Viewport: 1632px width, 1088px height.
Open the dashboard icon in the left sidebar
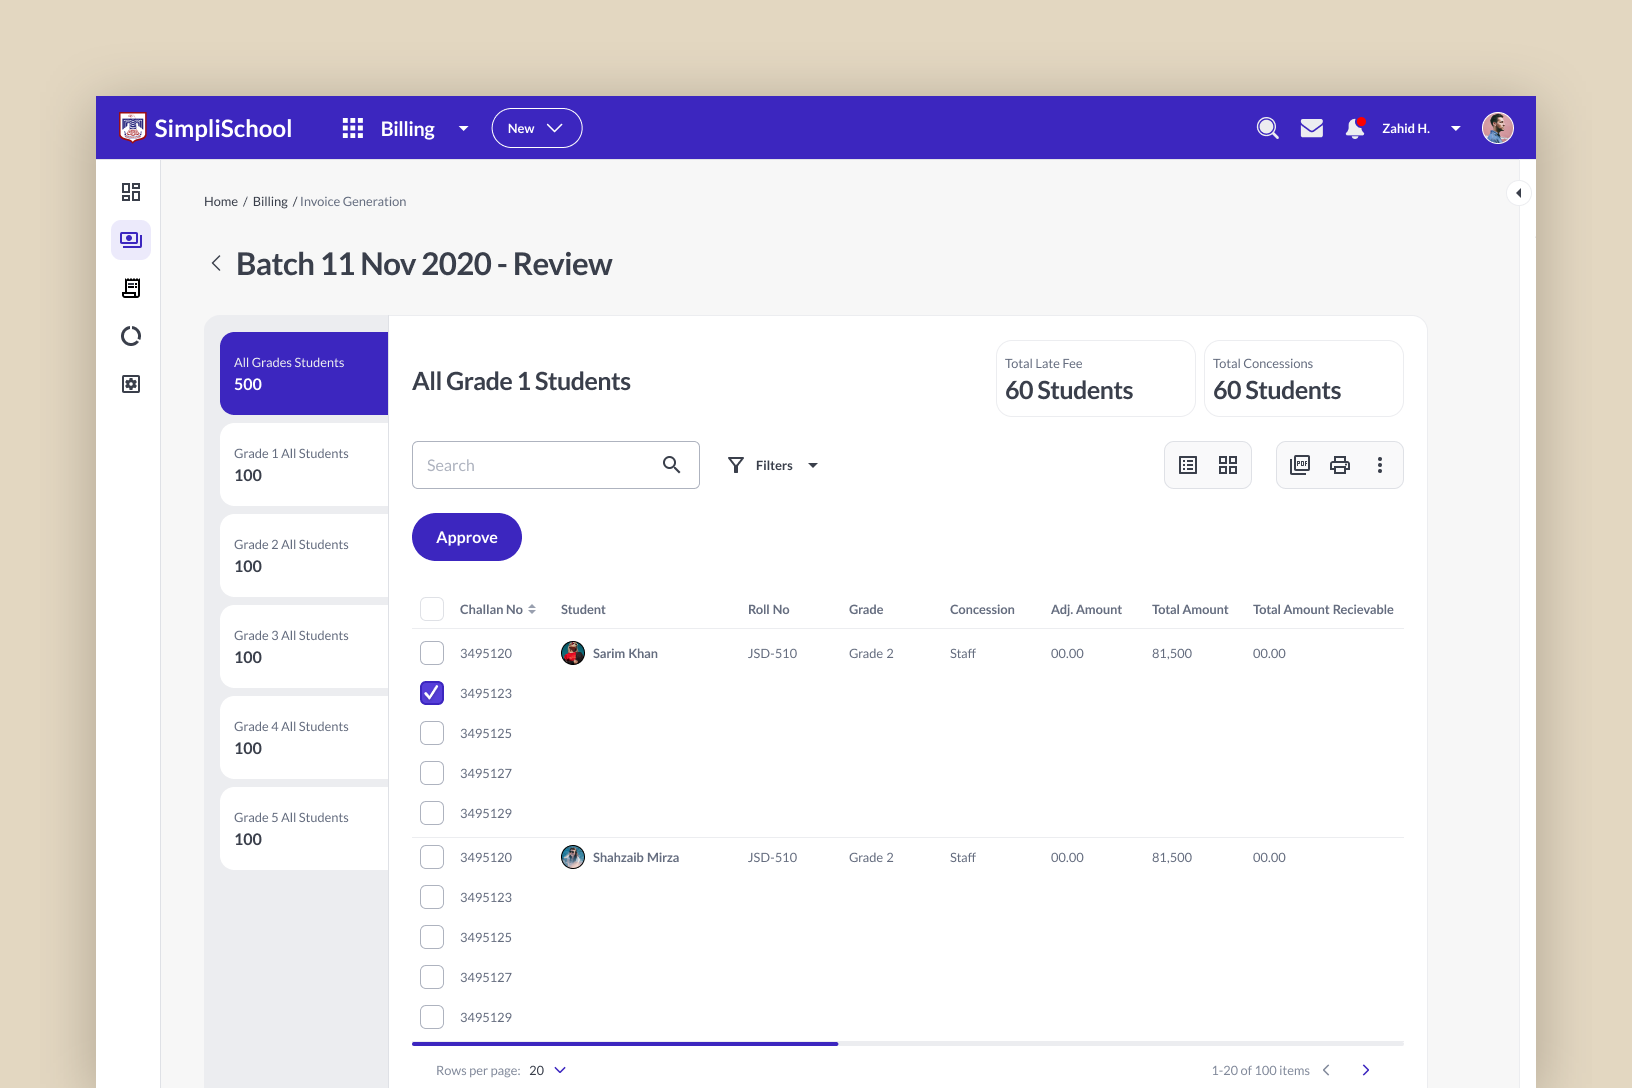tap(131, 192)
